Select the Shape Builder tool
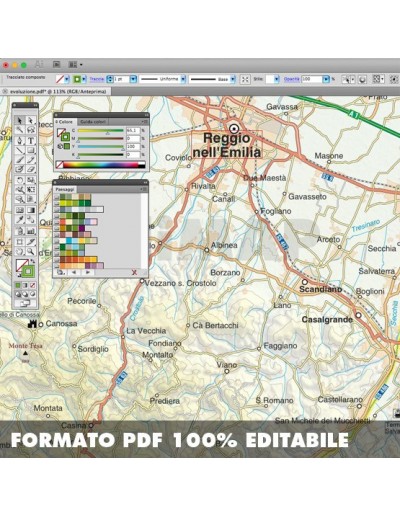400x517 pixels. [20, 199]
